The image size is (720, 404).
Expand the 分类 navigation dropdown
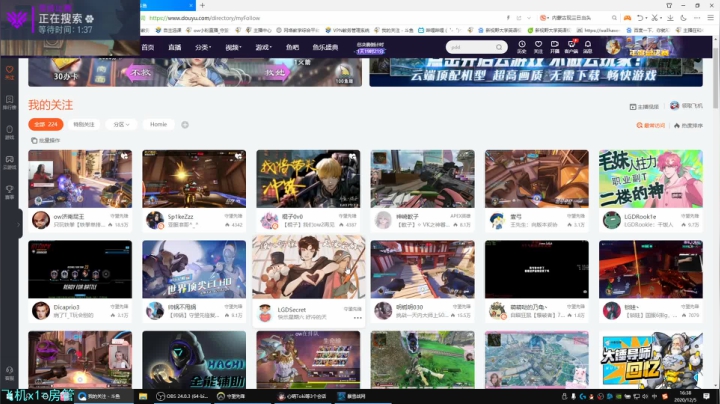point(202,47)
